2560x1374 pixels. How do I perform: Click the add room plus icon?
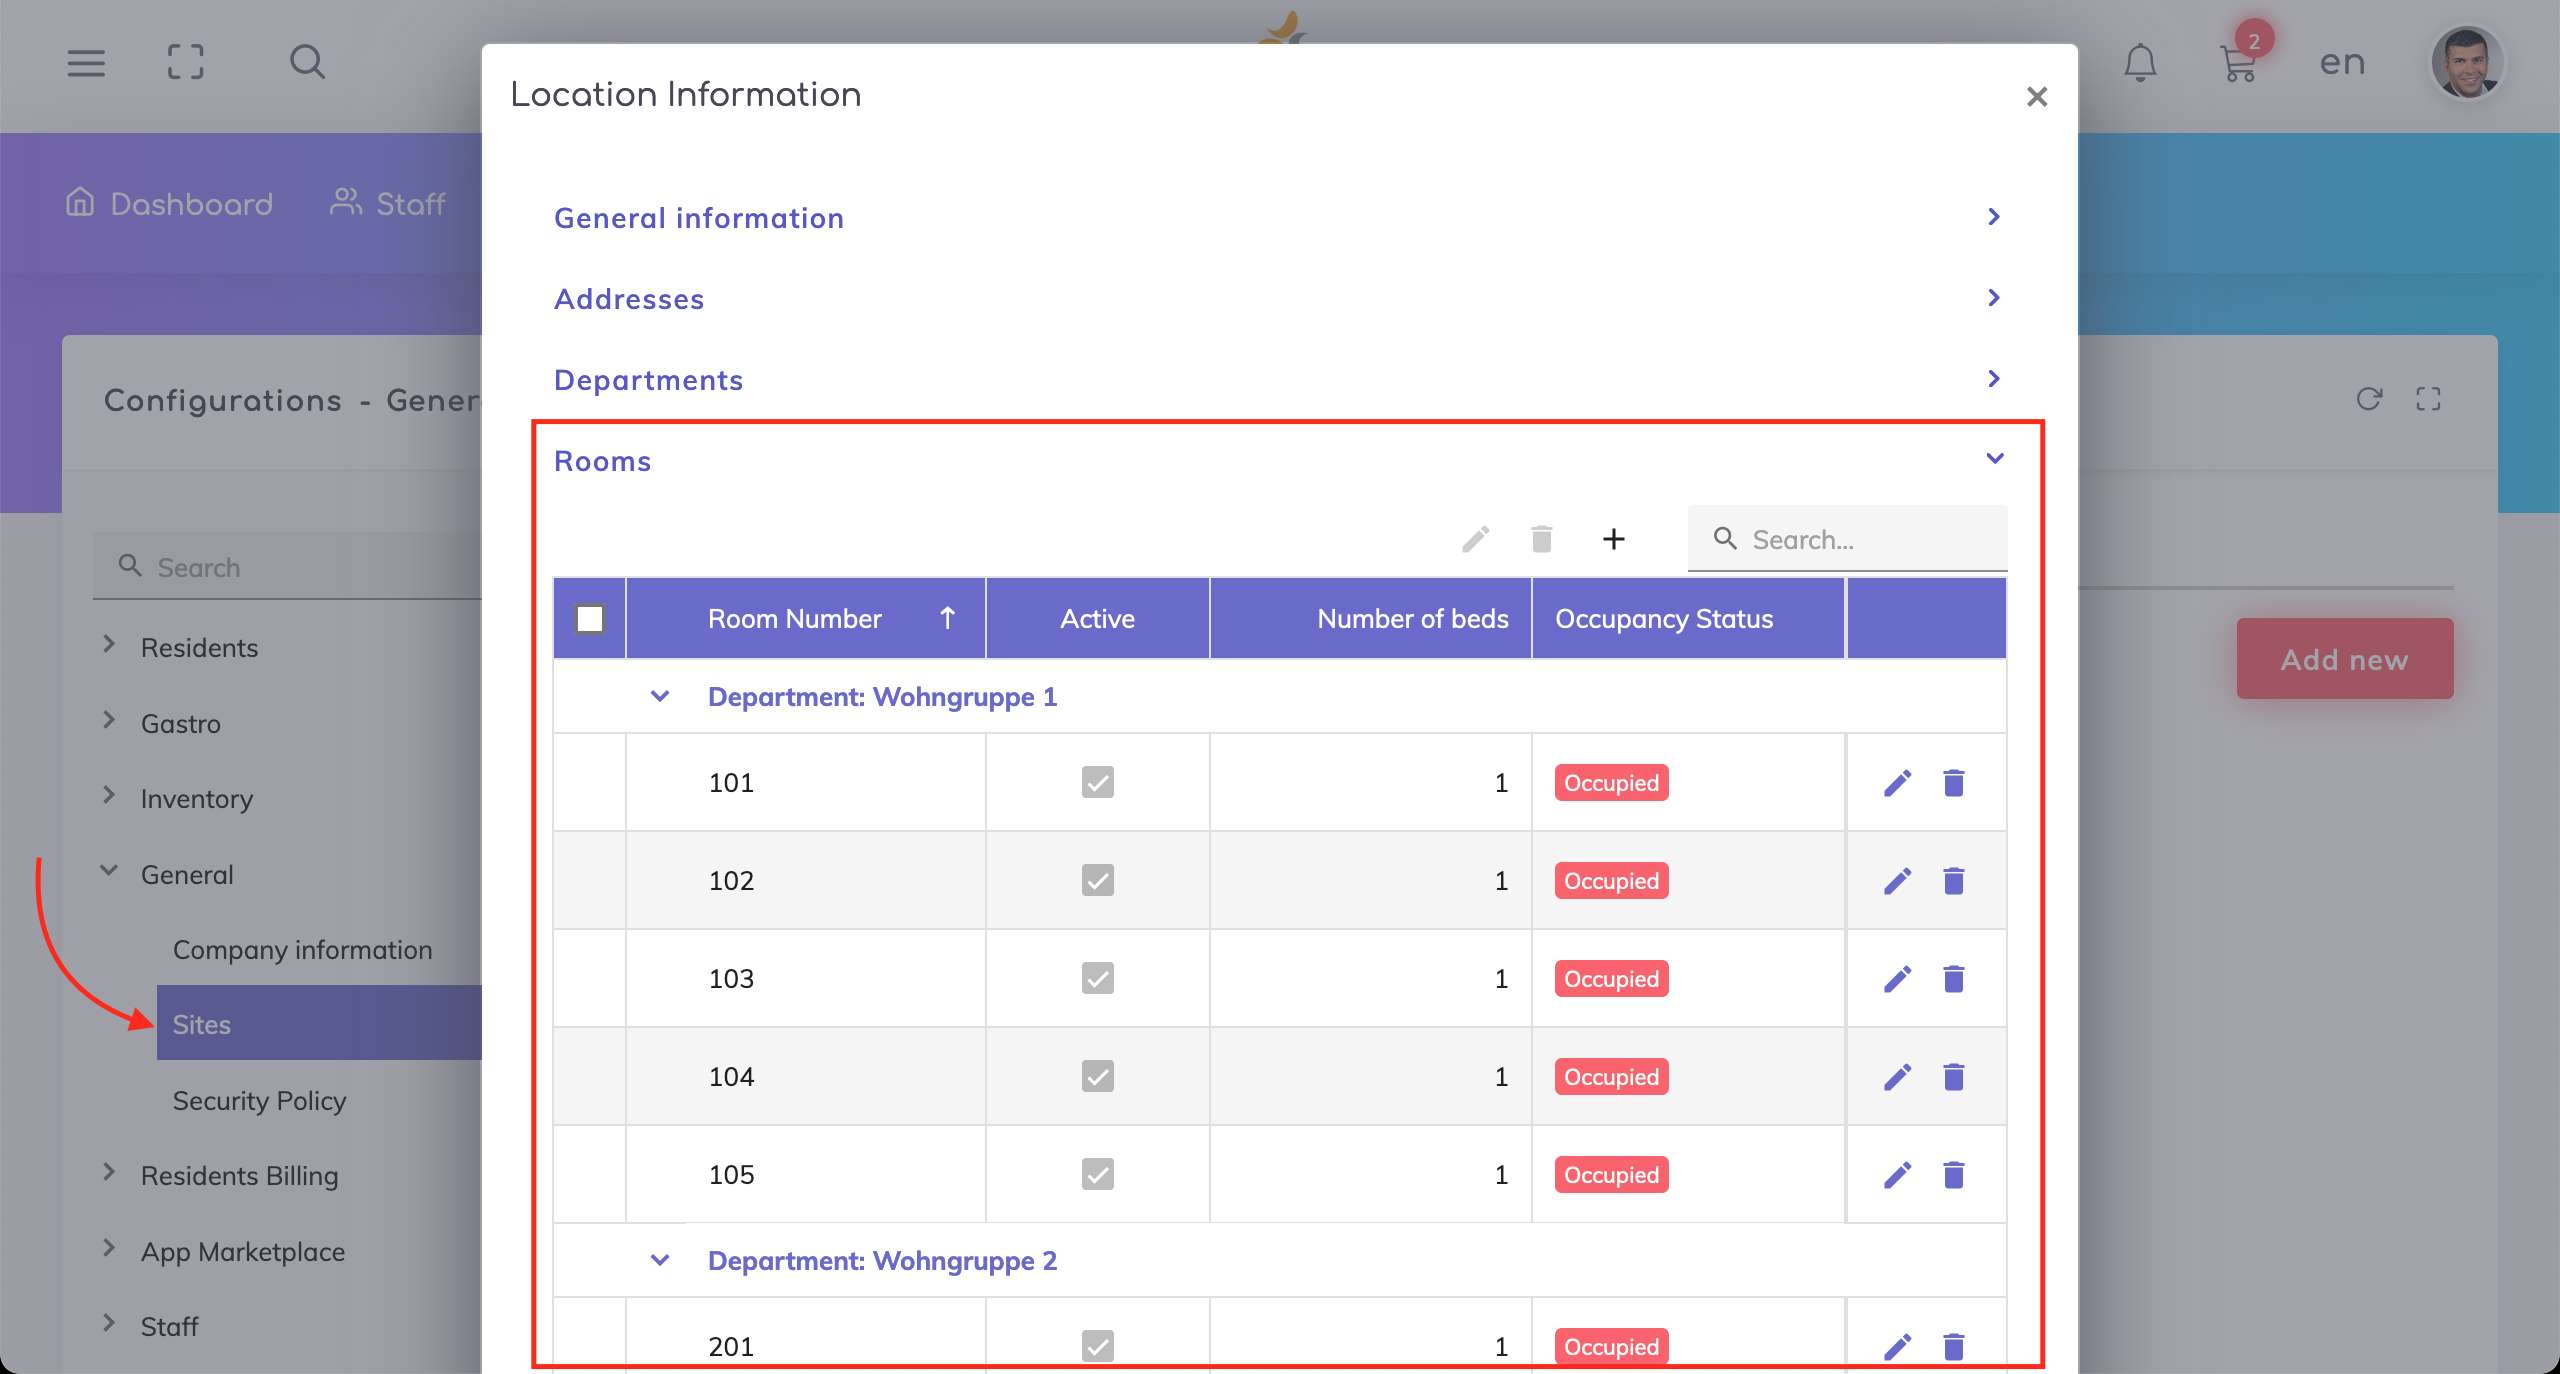coord(1613,539)
